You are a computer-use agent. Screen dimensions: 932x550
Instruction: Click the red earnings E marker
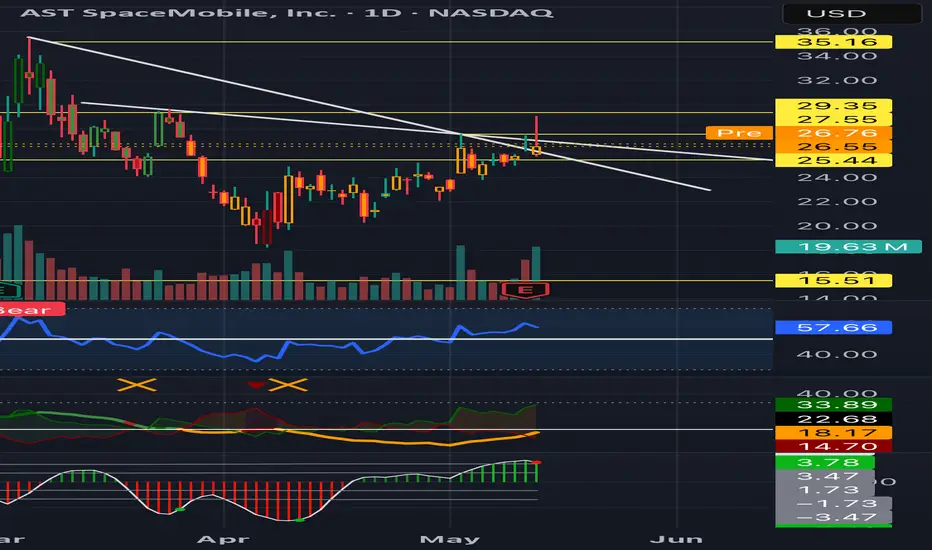(525, 290)
